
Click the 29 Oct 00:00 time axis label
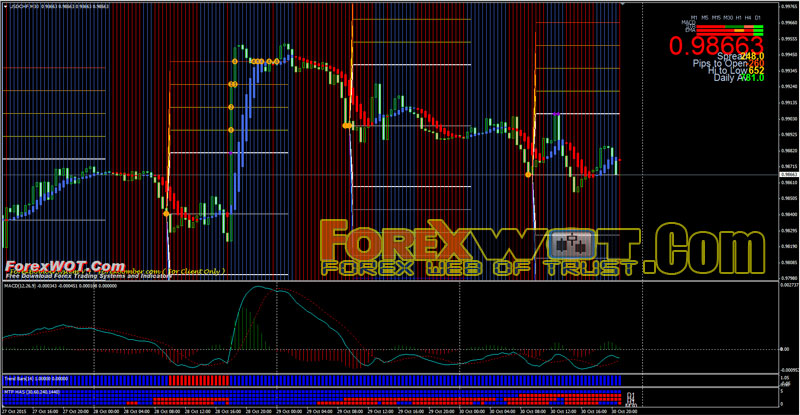(291, 411)
